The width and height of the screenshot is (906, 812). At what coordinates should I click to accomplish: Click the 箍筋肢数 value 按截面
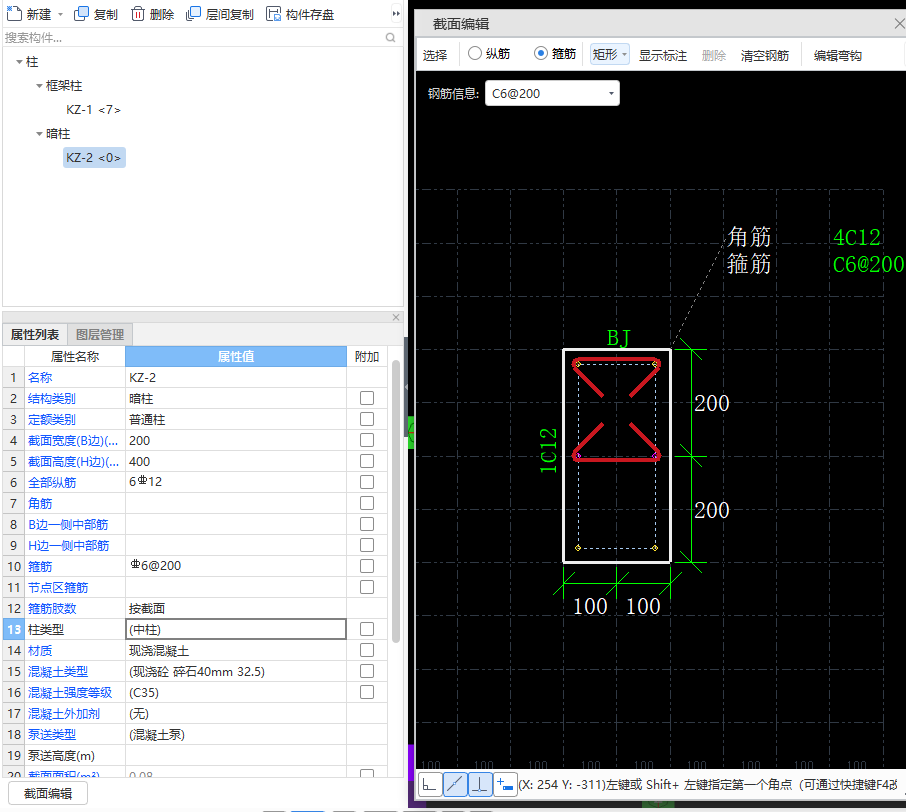[236, 609]
